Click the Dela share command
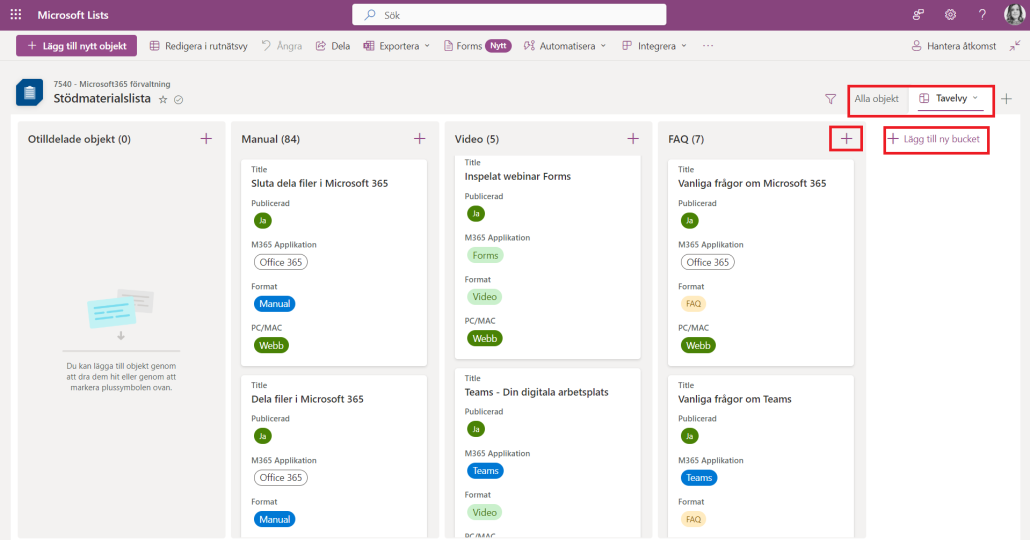Screen dimensions: 1030x540 [x=332, y=46]
